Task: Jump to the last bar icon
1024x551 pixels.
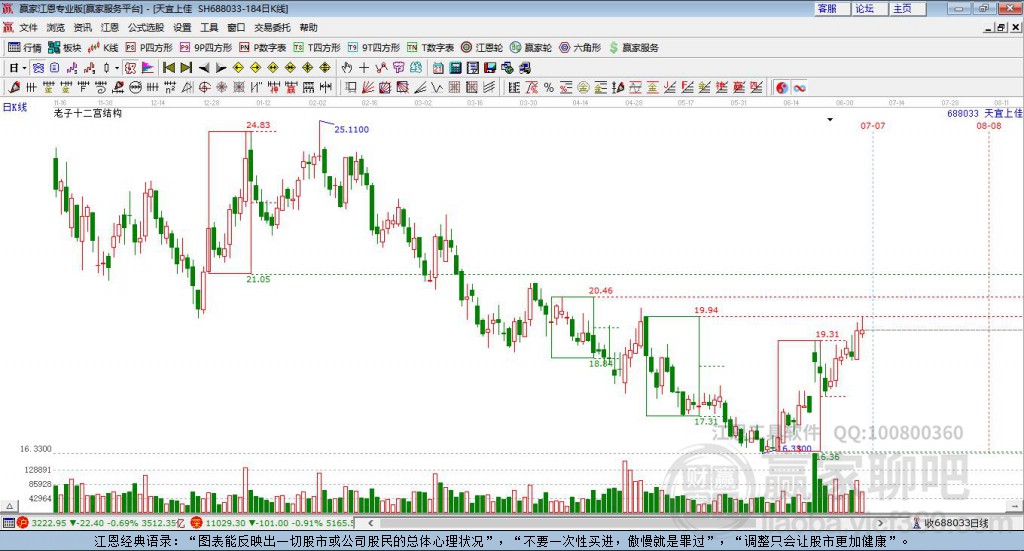Action: pos(186,67)
